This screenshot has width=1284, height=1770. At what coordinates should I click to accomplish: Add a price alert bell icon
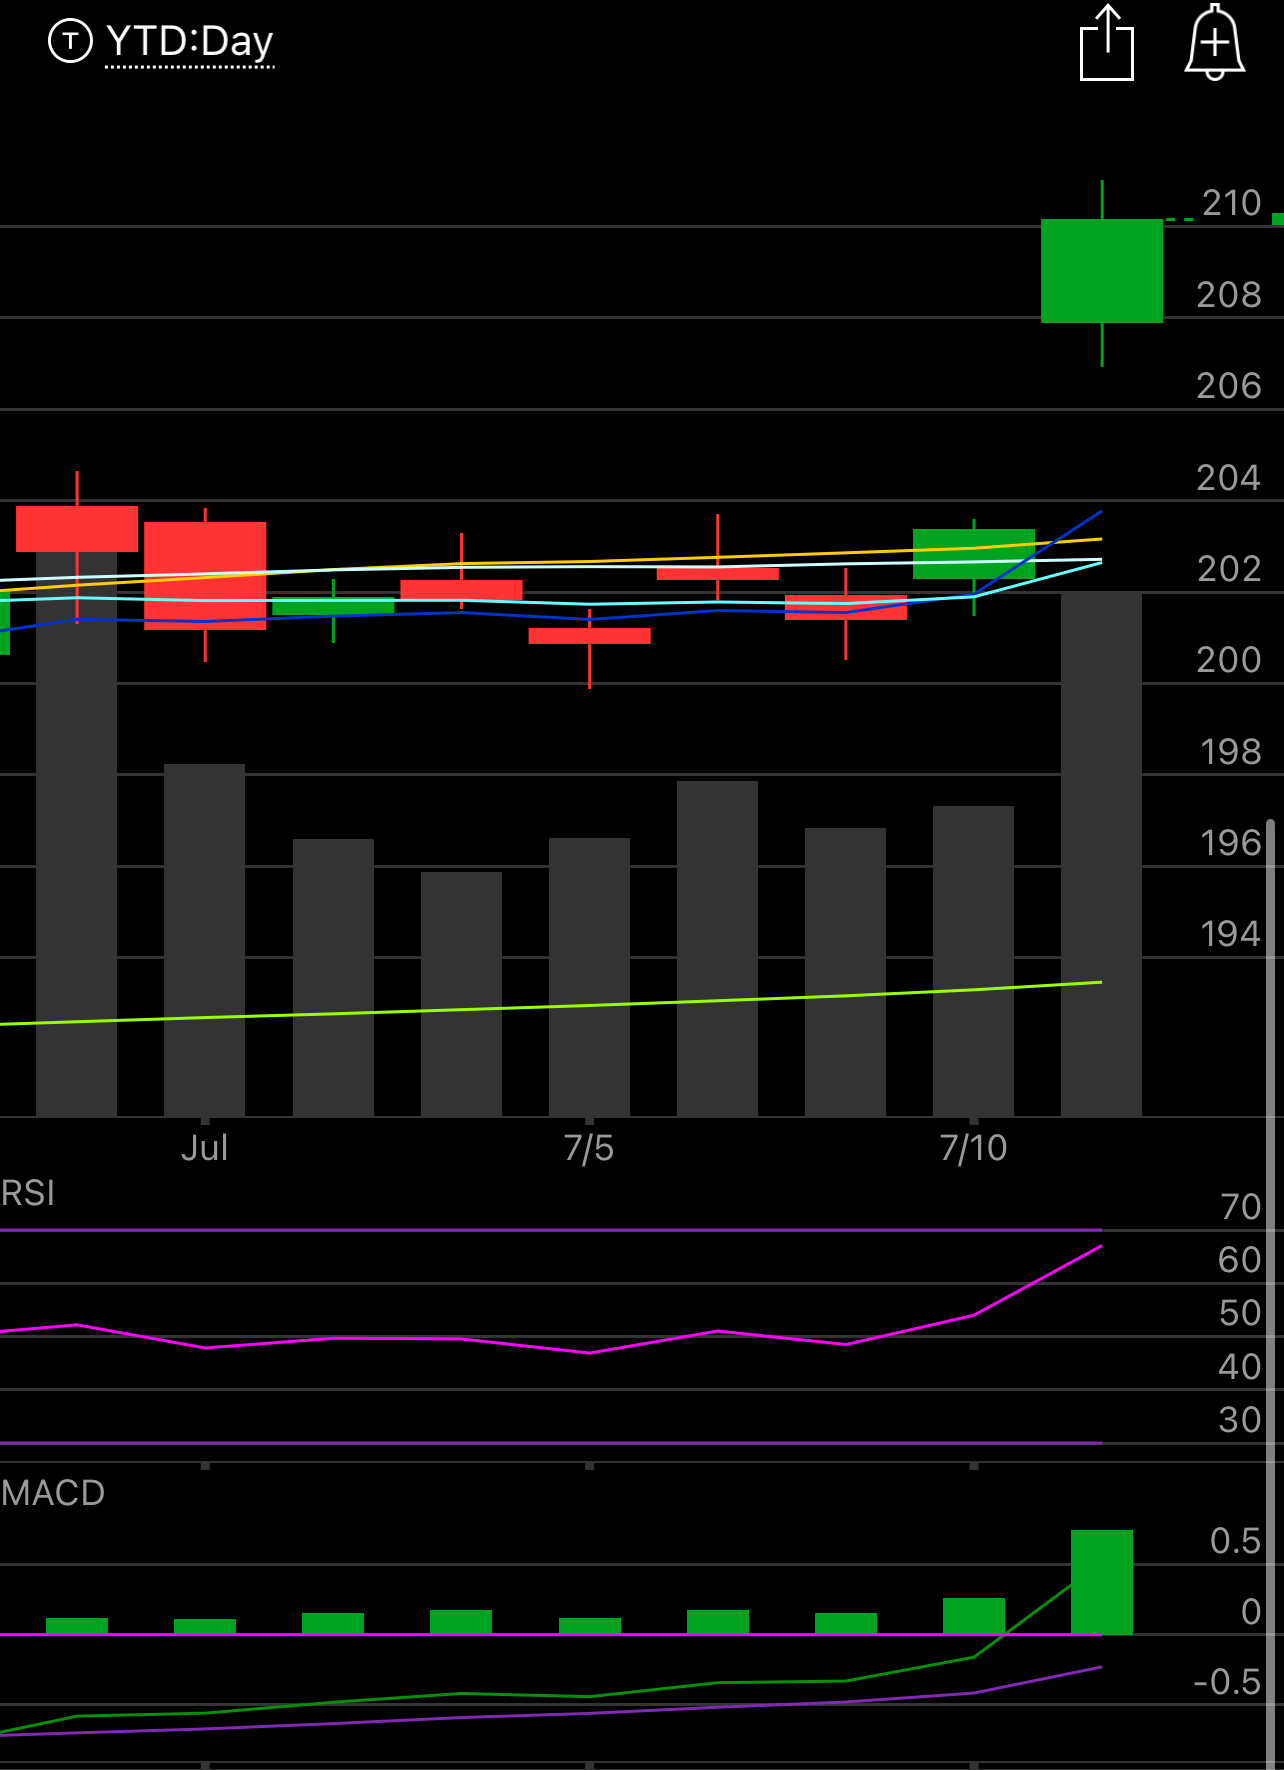[x=1214, y=43]
